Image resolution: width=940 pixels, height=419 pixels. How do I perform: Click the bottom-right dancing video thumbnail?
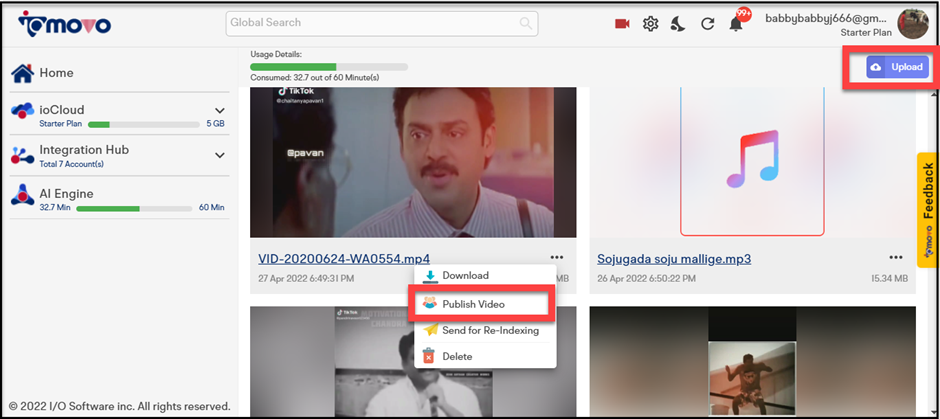[752, 361]
